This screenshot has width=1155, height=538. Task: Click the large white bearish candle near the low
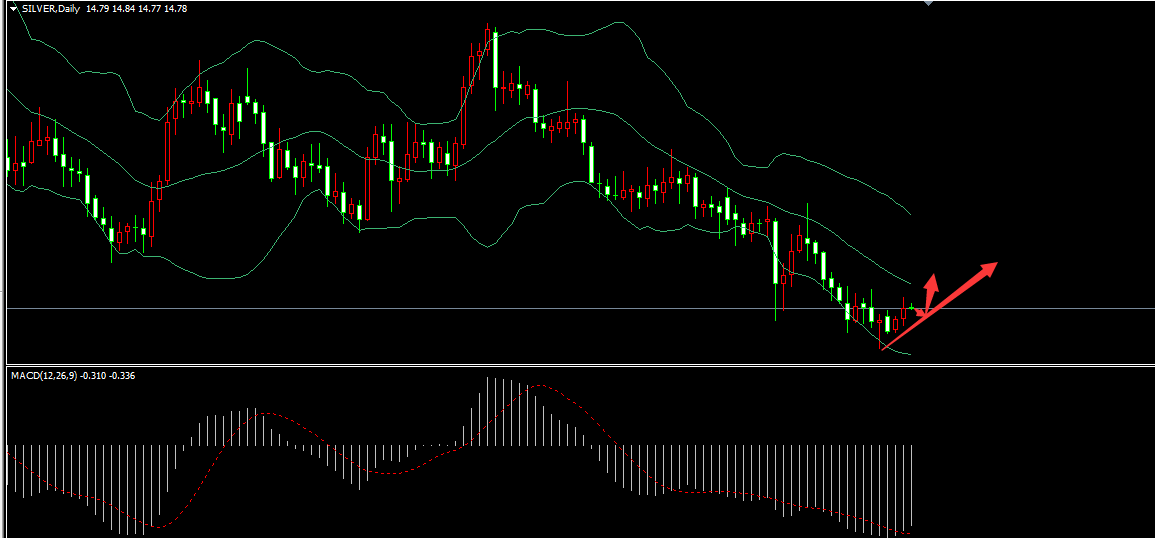coord(776,255)
